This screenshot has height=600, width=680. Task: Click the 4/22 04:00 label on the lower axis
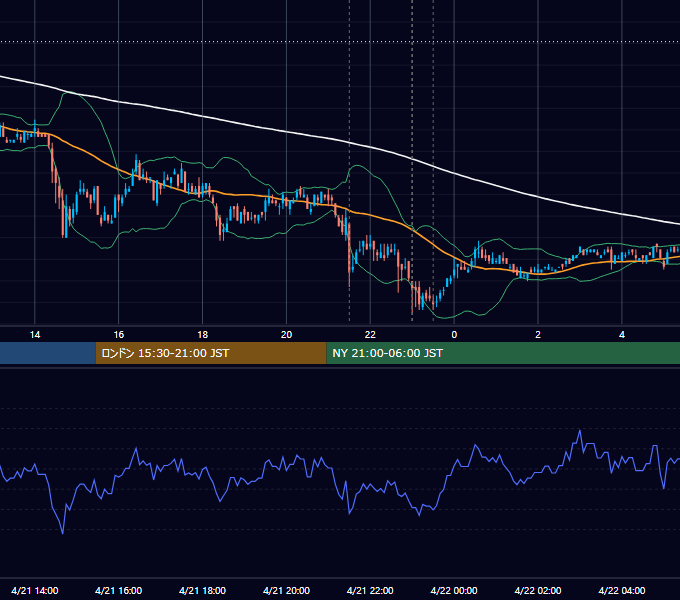click(622, 590)
